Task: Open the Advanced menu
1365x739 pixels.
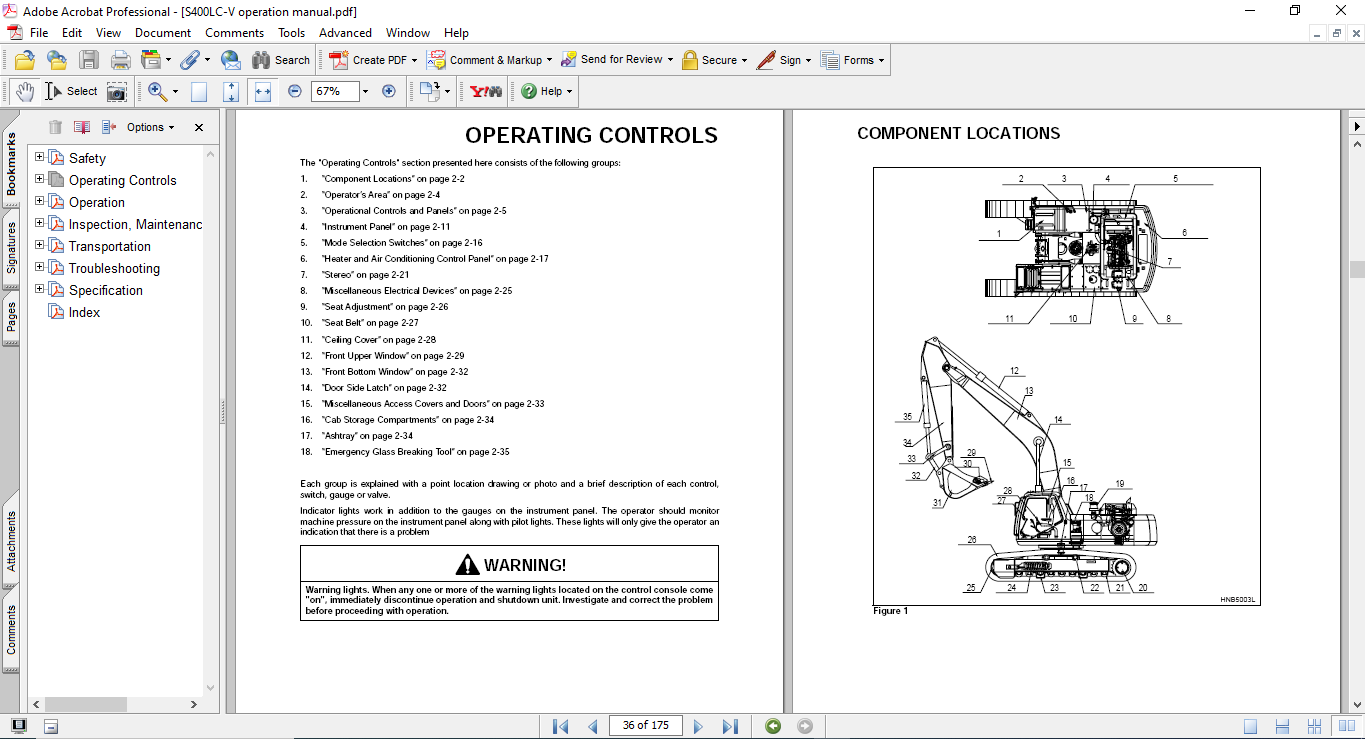Action: (345, 33)
